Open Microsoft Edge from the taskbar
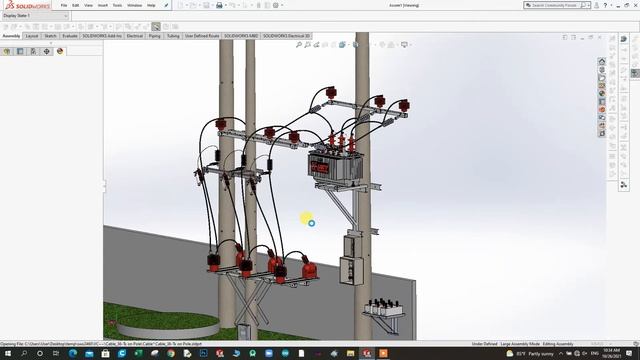The image size is (640, 360). click(x=73, y=353)
